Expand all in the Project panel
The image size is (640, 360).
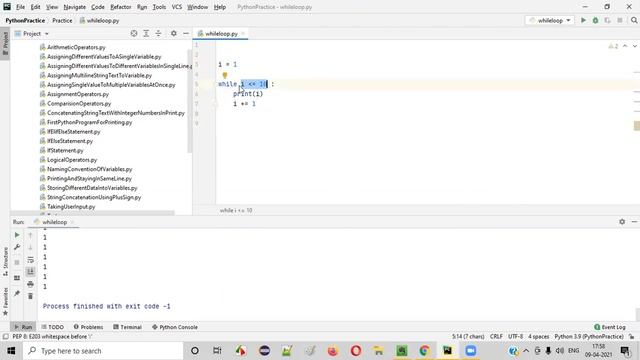(x=146, y=33)
